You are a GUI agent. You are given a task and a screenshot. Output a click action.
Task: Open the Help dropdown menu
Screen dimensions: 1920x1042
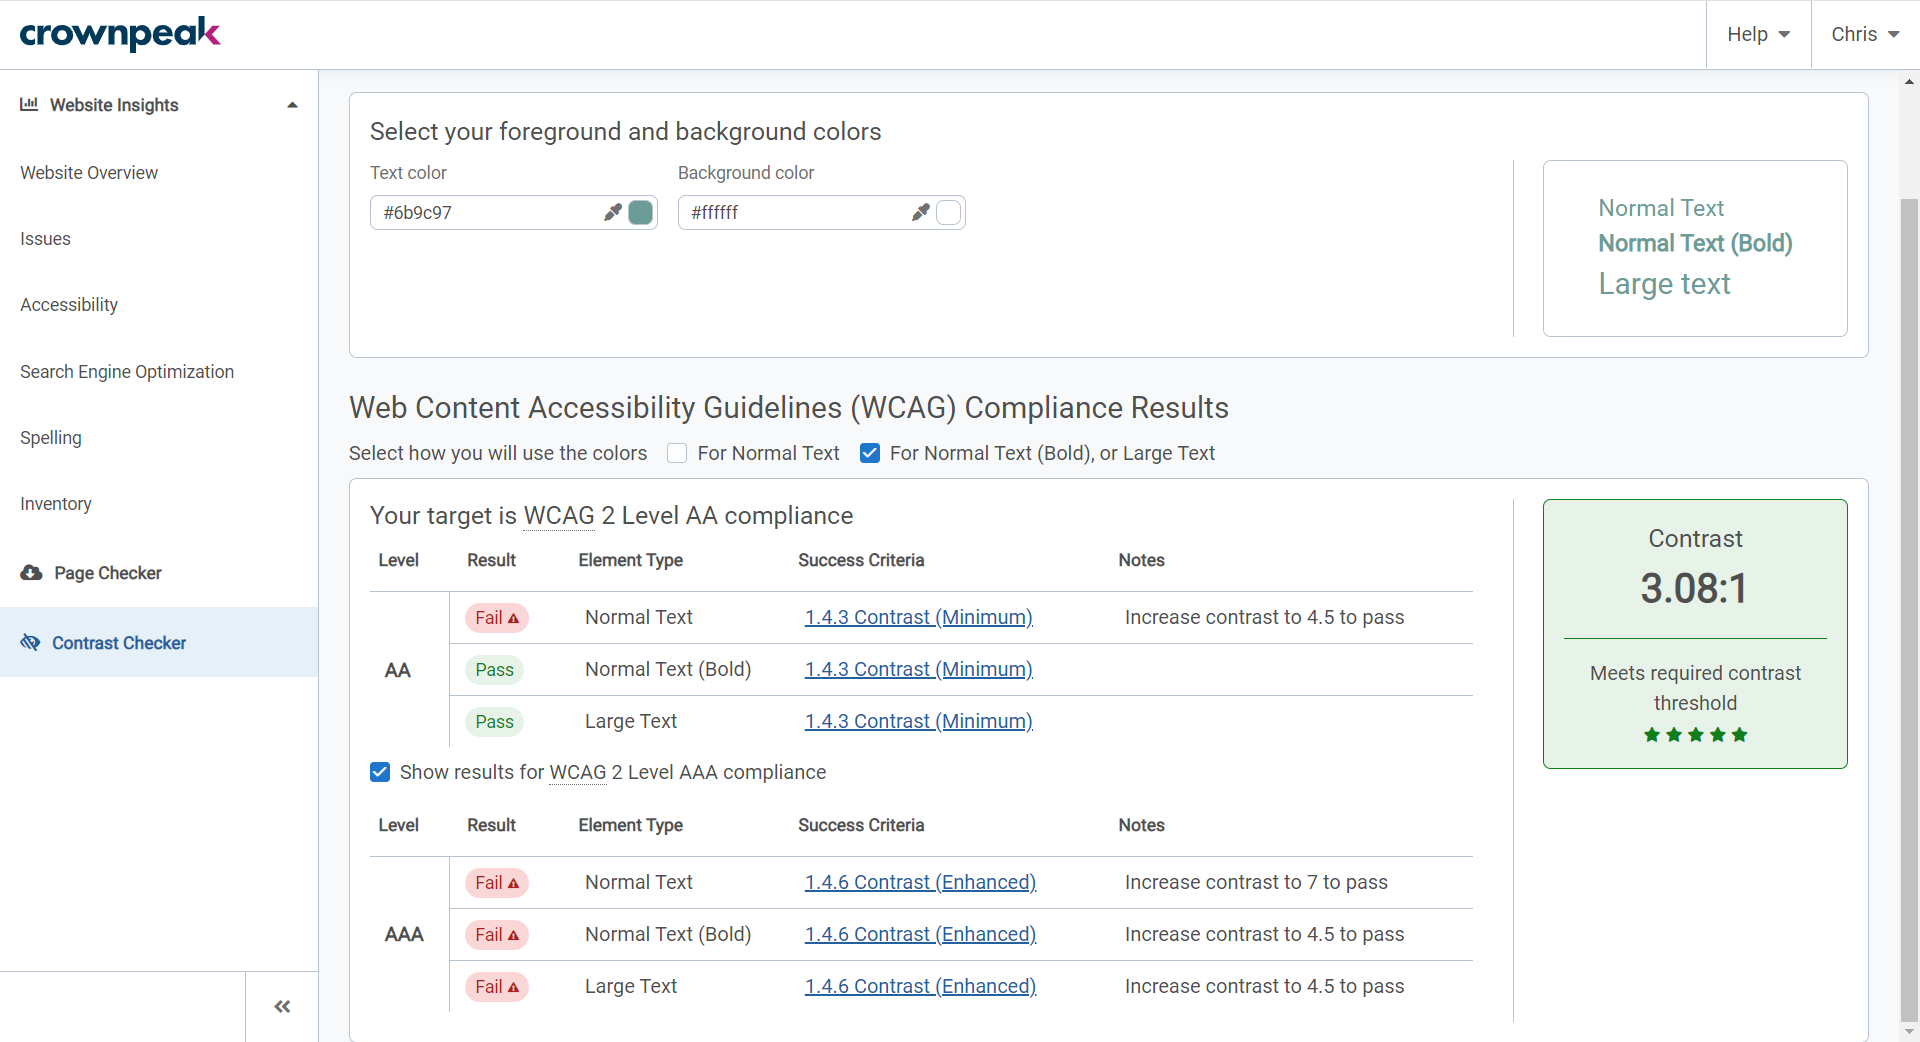(x=1758, y=34)
